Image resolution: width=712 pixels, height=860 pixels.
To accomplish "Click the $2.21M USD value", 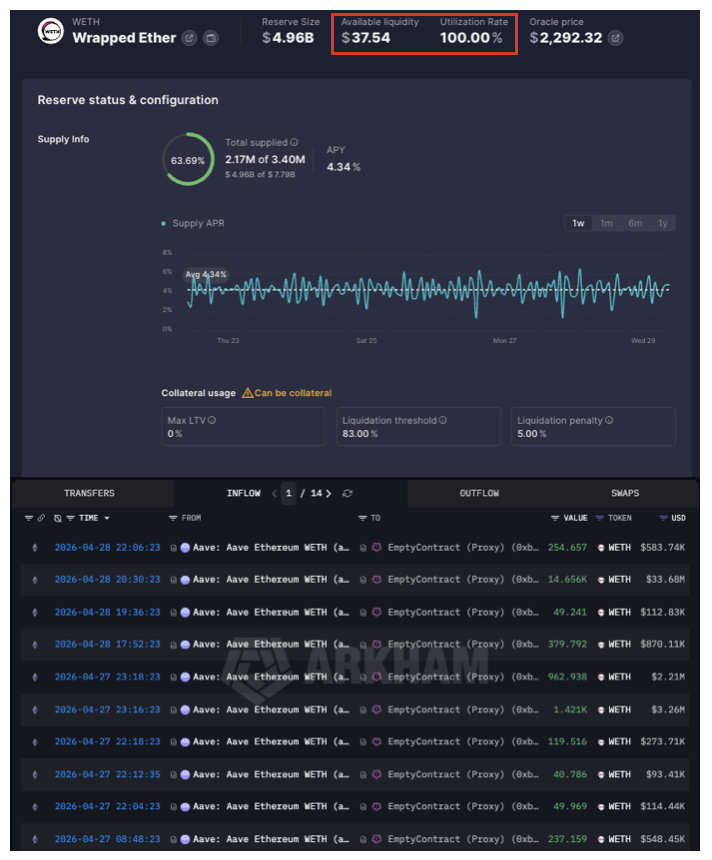I will pos(668,677).
